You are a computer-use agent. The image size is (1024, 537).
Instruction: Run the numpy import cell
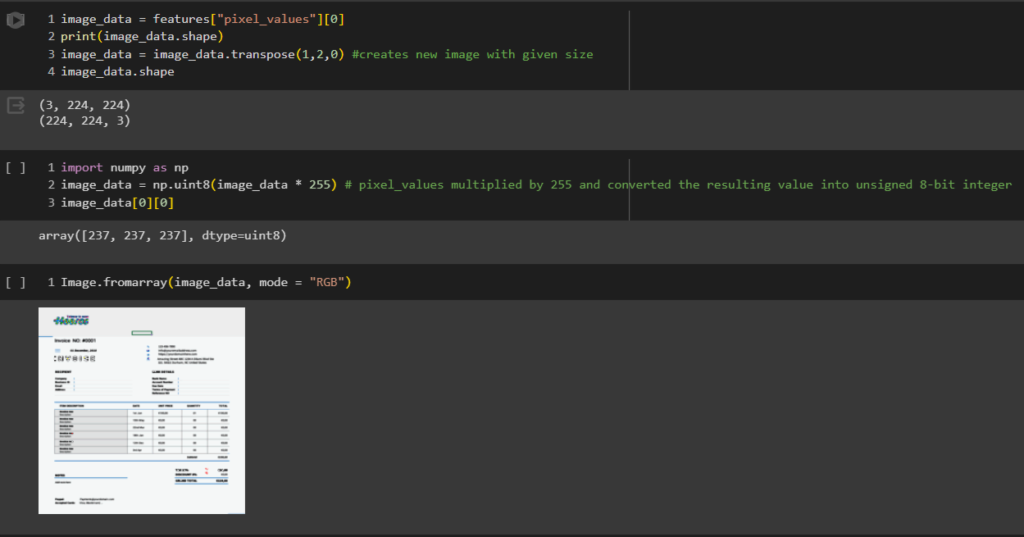16,168
